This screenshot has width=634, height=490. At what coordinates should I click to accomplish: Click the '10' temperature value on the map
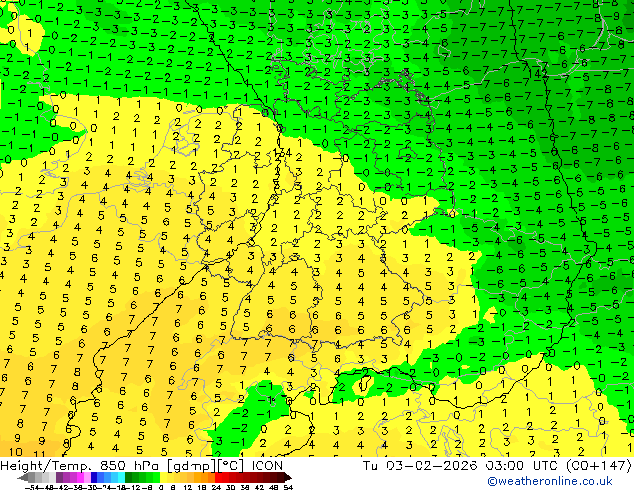[x=15, y=452]
